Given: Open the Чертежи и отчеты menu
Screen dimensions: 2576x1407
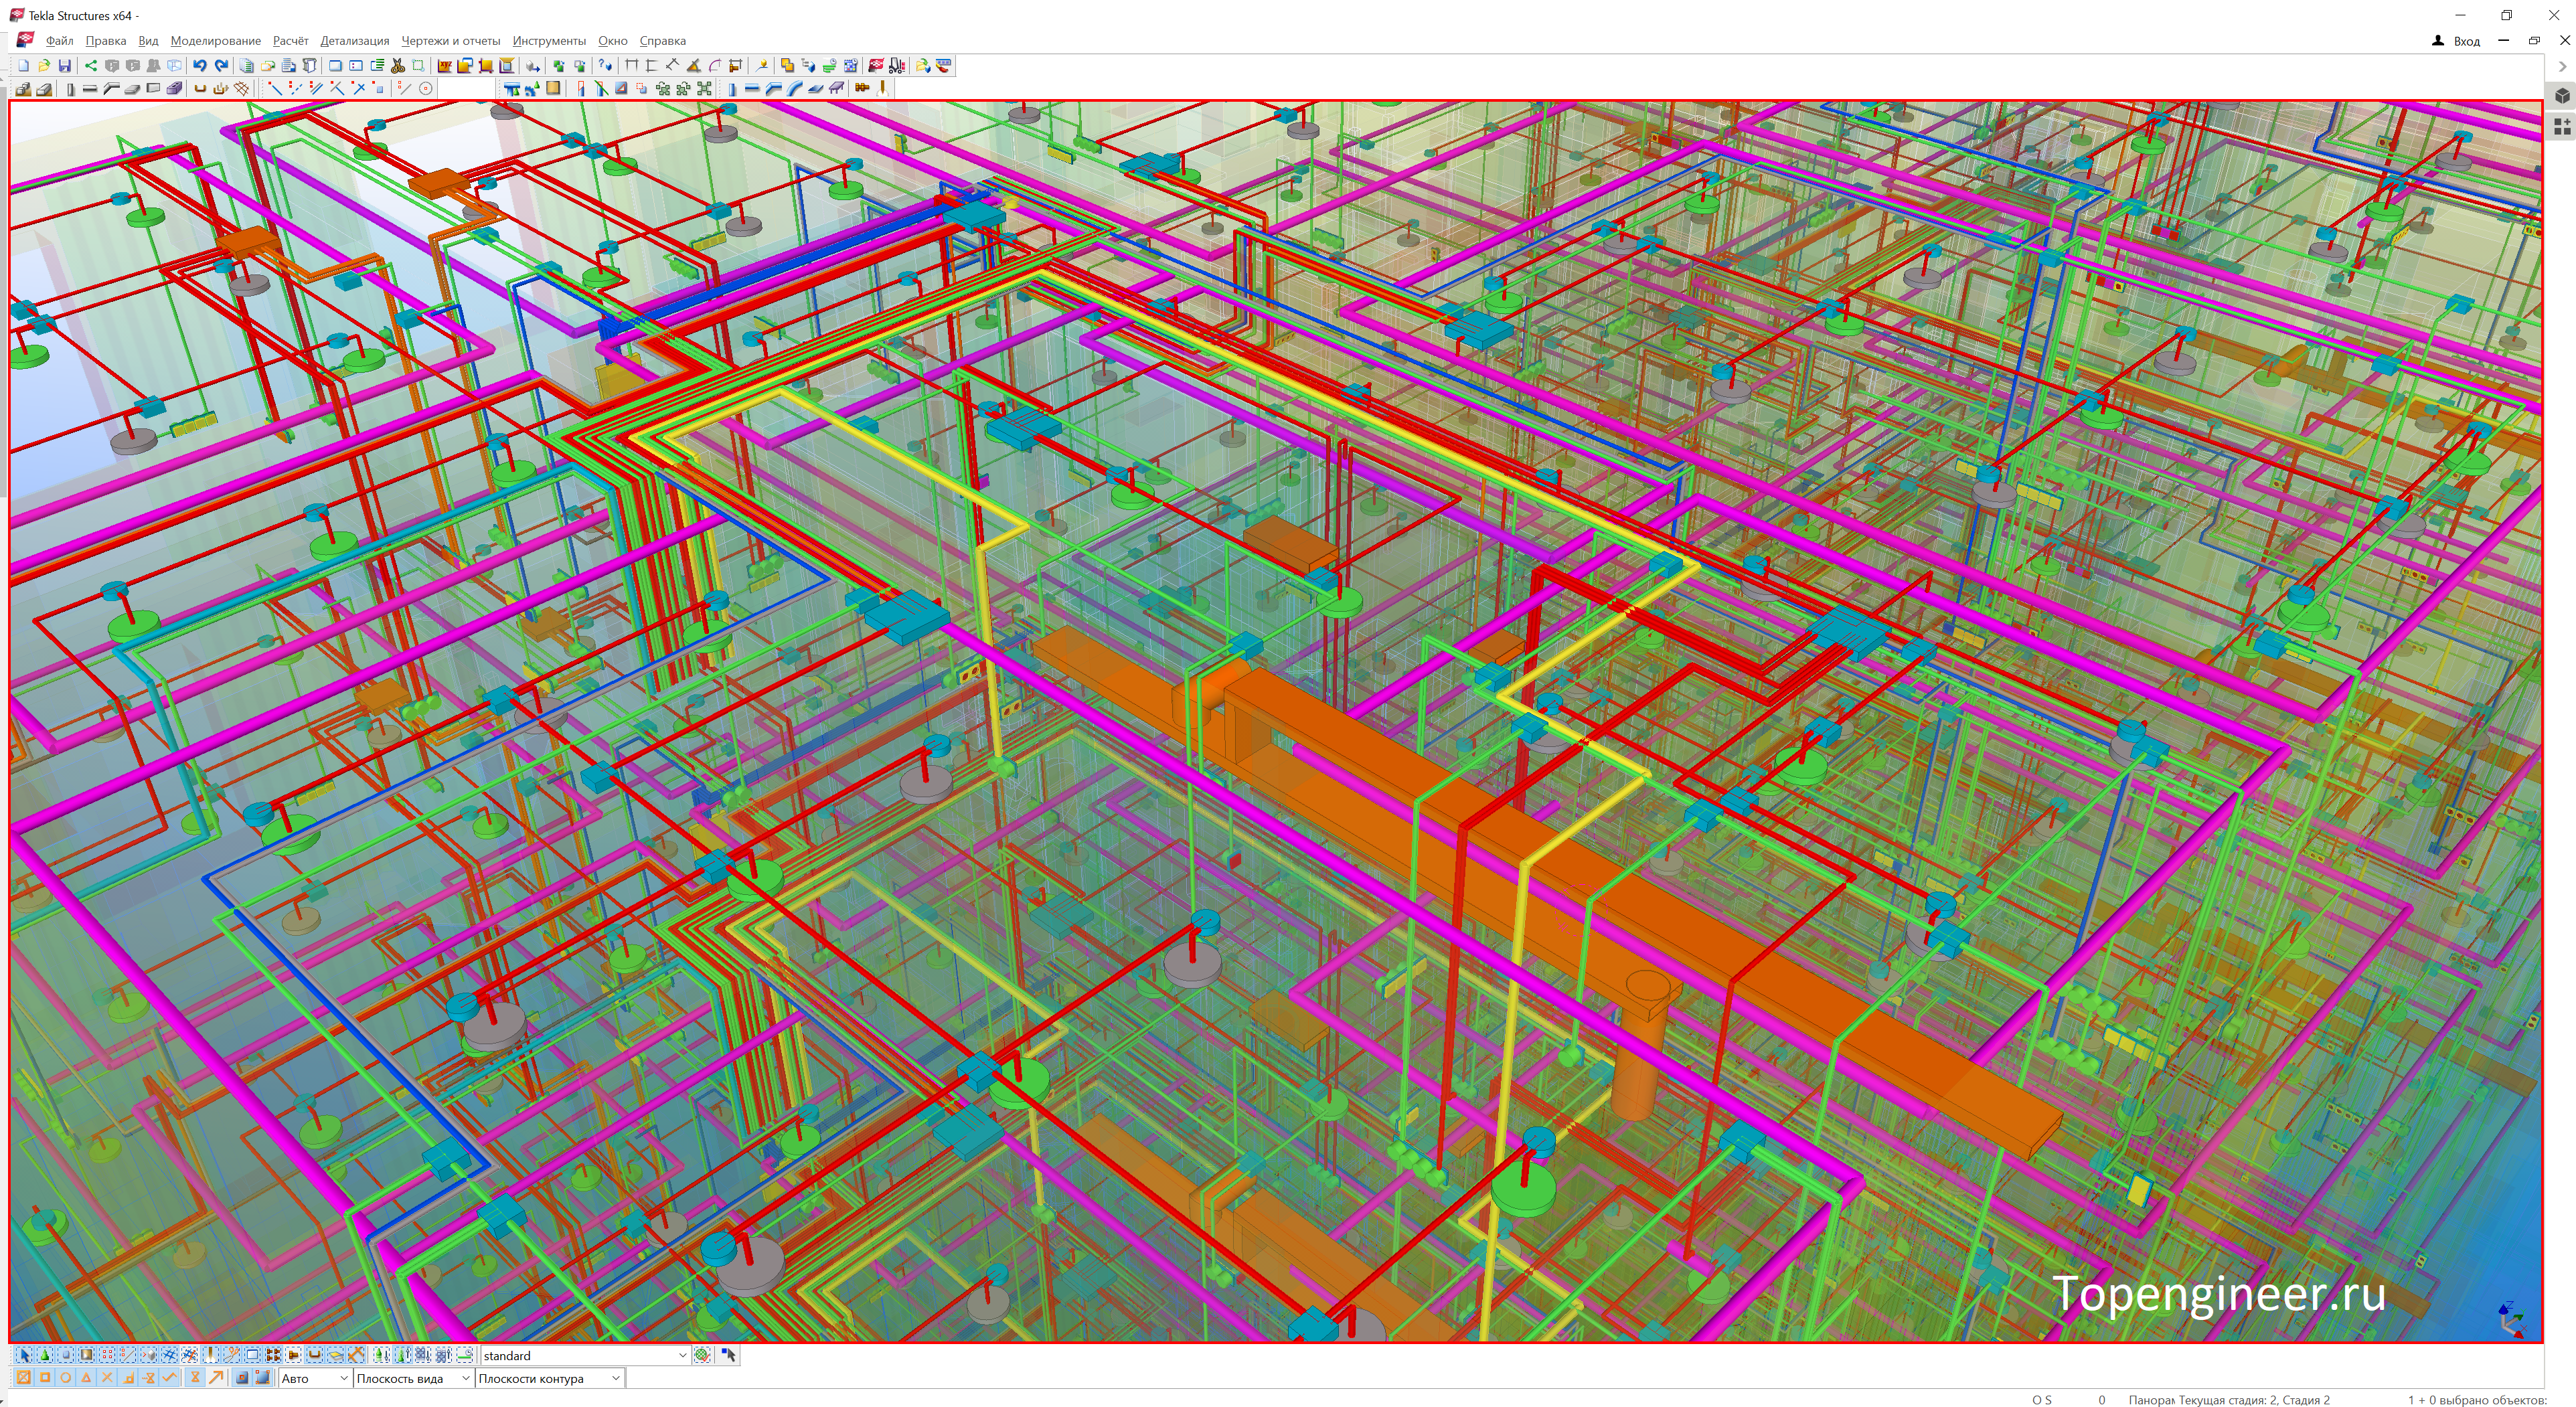Looking at the screenshot, I should [450, 41].
